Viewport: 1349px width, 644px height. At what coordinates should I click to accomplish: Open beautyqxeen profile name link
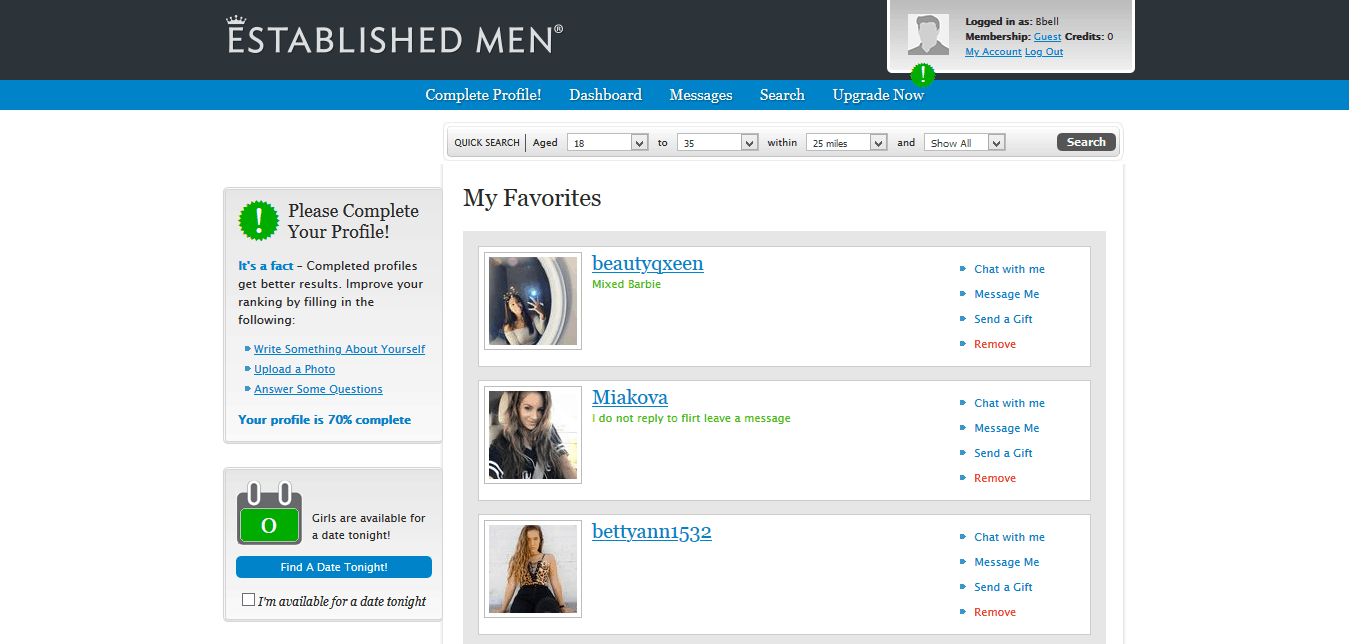point(648,263)
